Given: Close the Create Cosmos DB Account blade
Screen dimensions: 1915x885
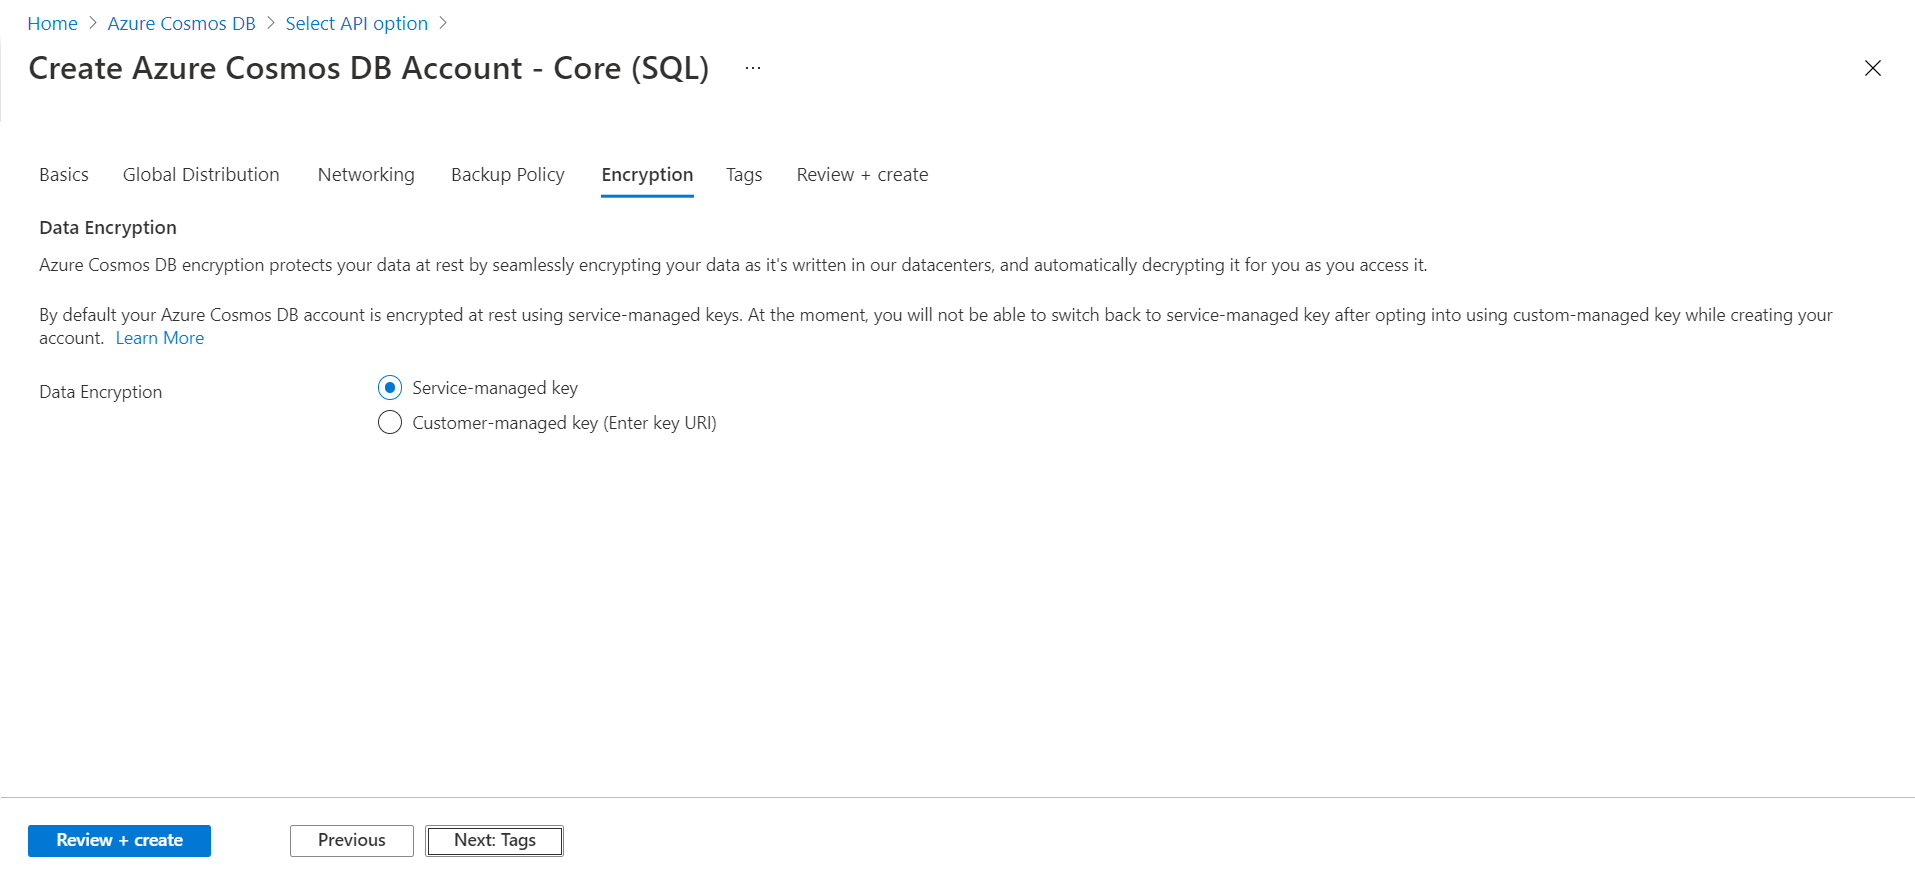Looking at the screenshot, I should [1872, 68].
